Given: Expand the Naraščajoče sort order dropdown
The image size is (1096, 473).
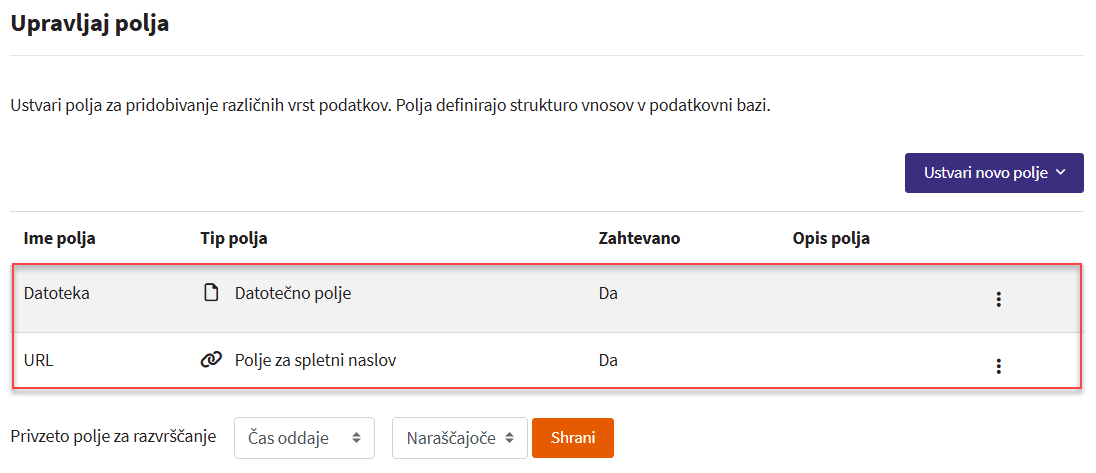Looking at the screenshot, I should [459, 438].
